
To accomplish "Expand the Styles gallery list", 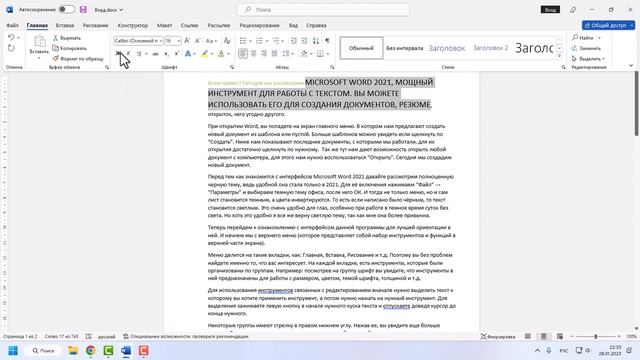I will (x=559, y=56).
